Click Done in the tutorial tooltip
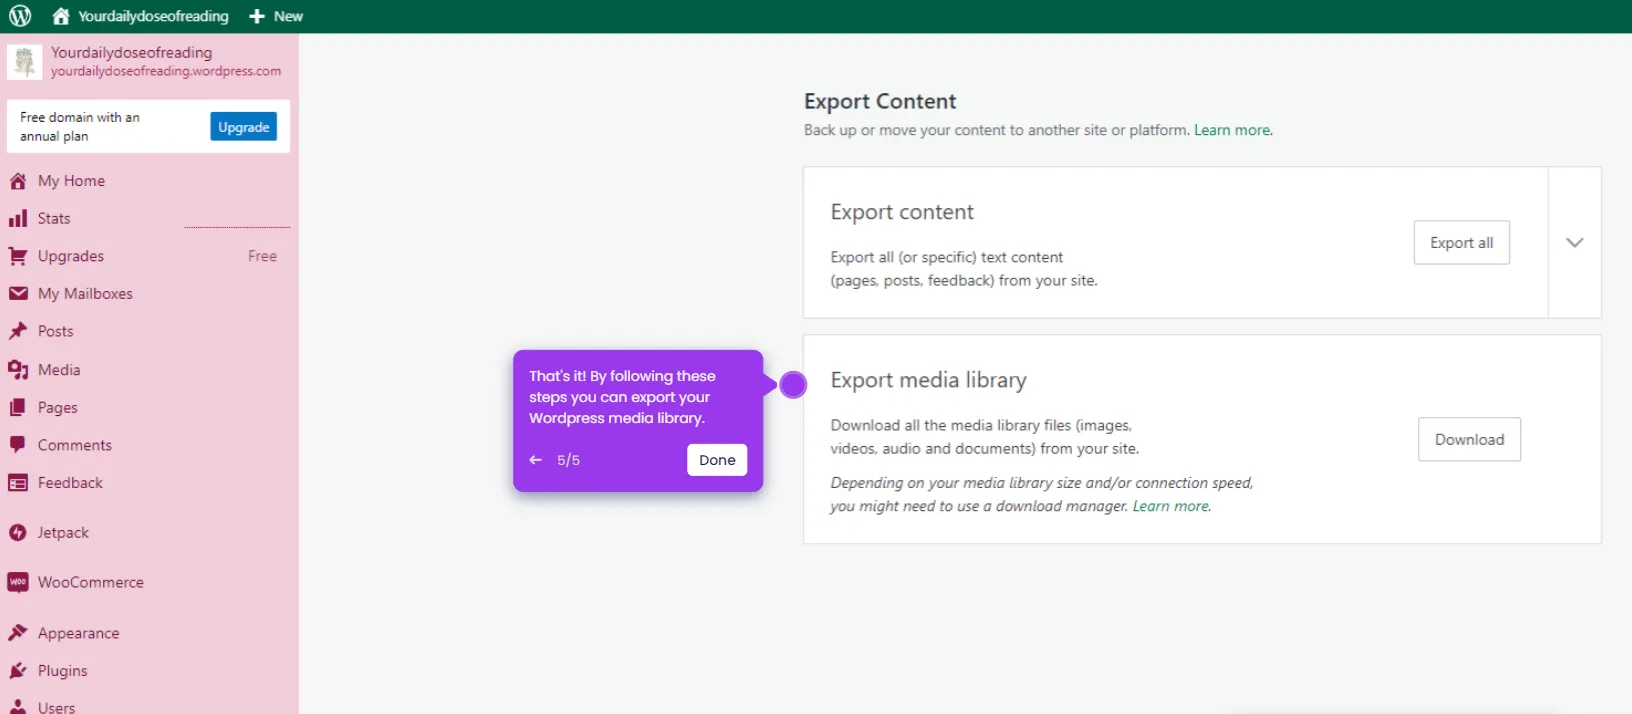1632x714 pixels. coord(717,460)
